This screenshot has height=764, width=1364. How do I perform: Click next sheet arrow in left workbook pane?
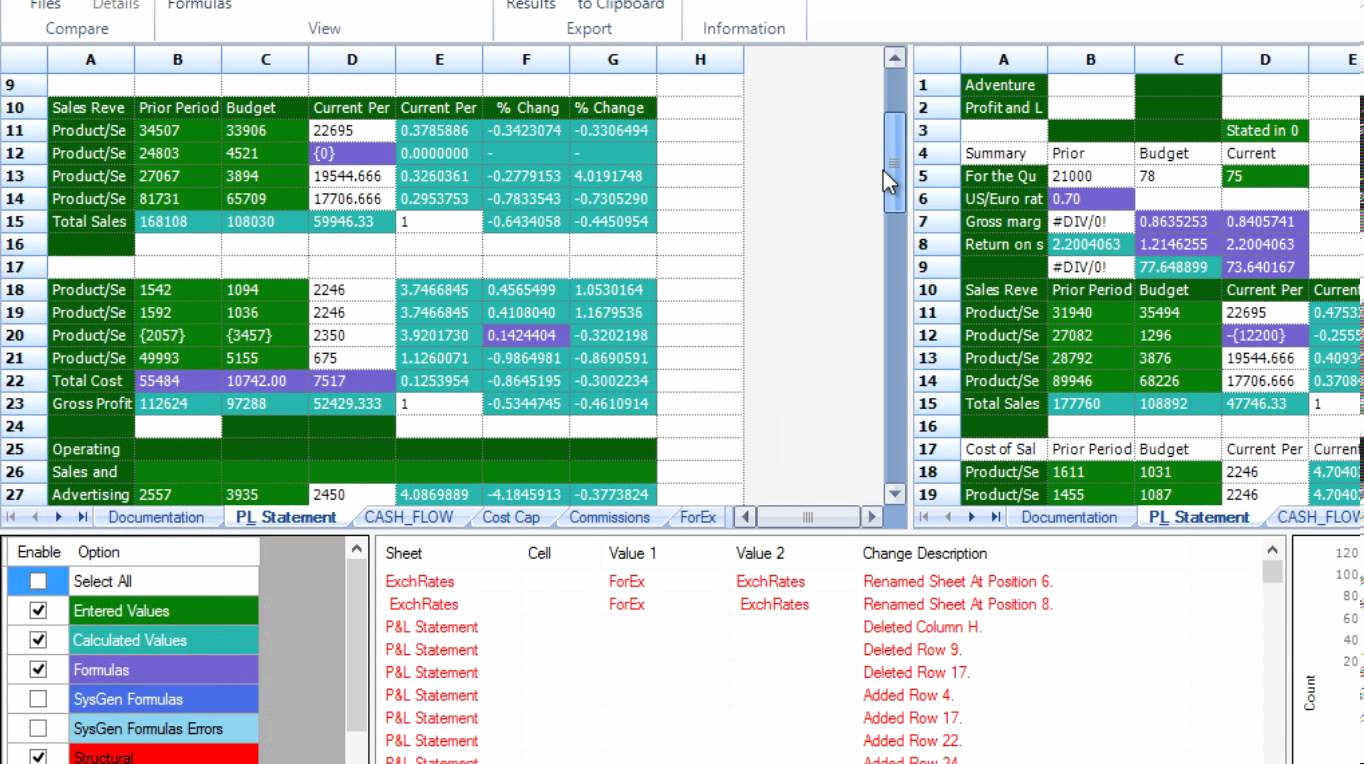point(58,517)
